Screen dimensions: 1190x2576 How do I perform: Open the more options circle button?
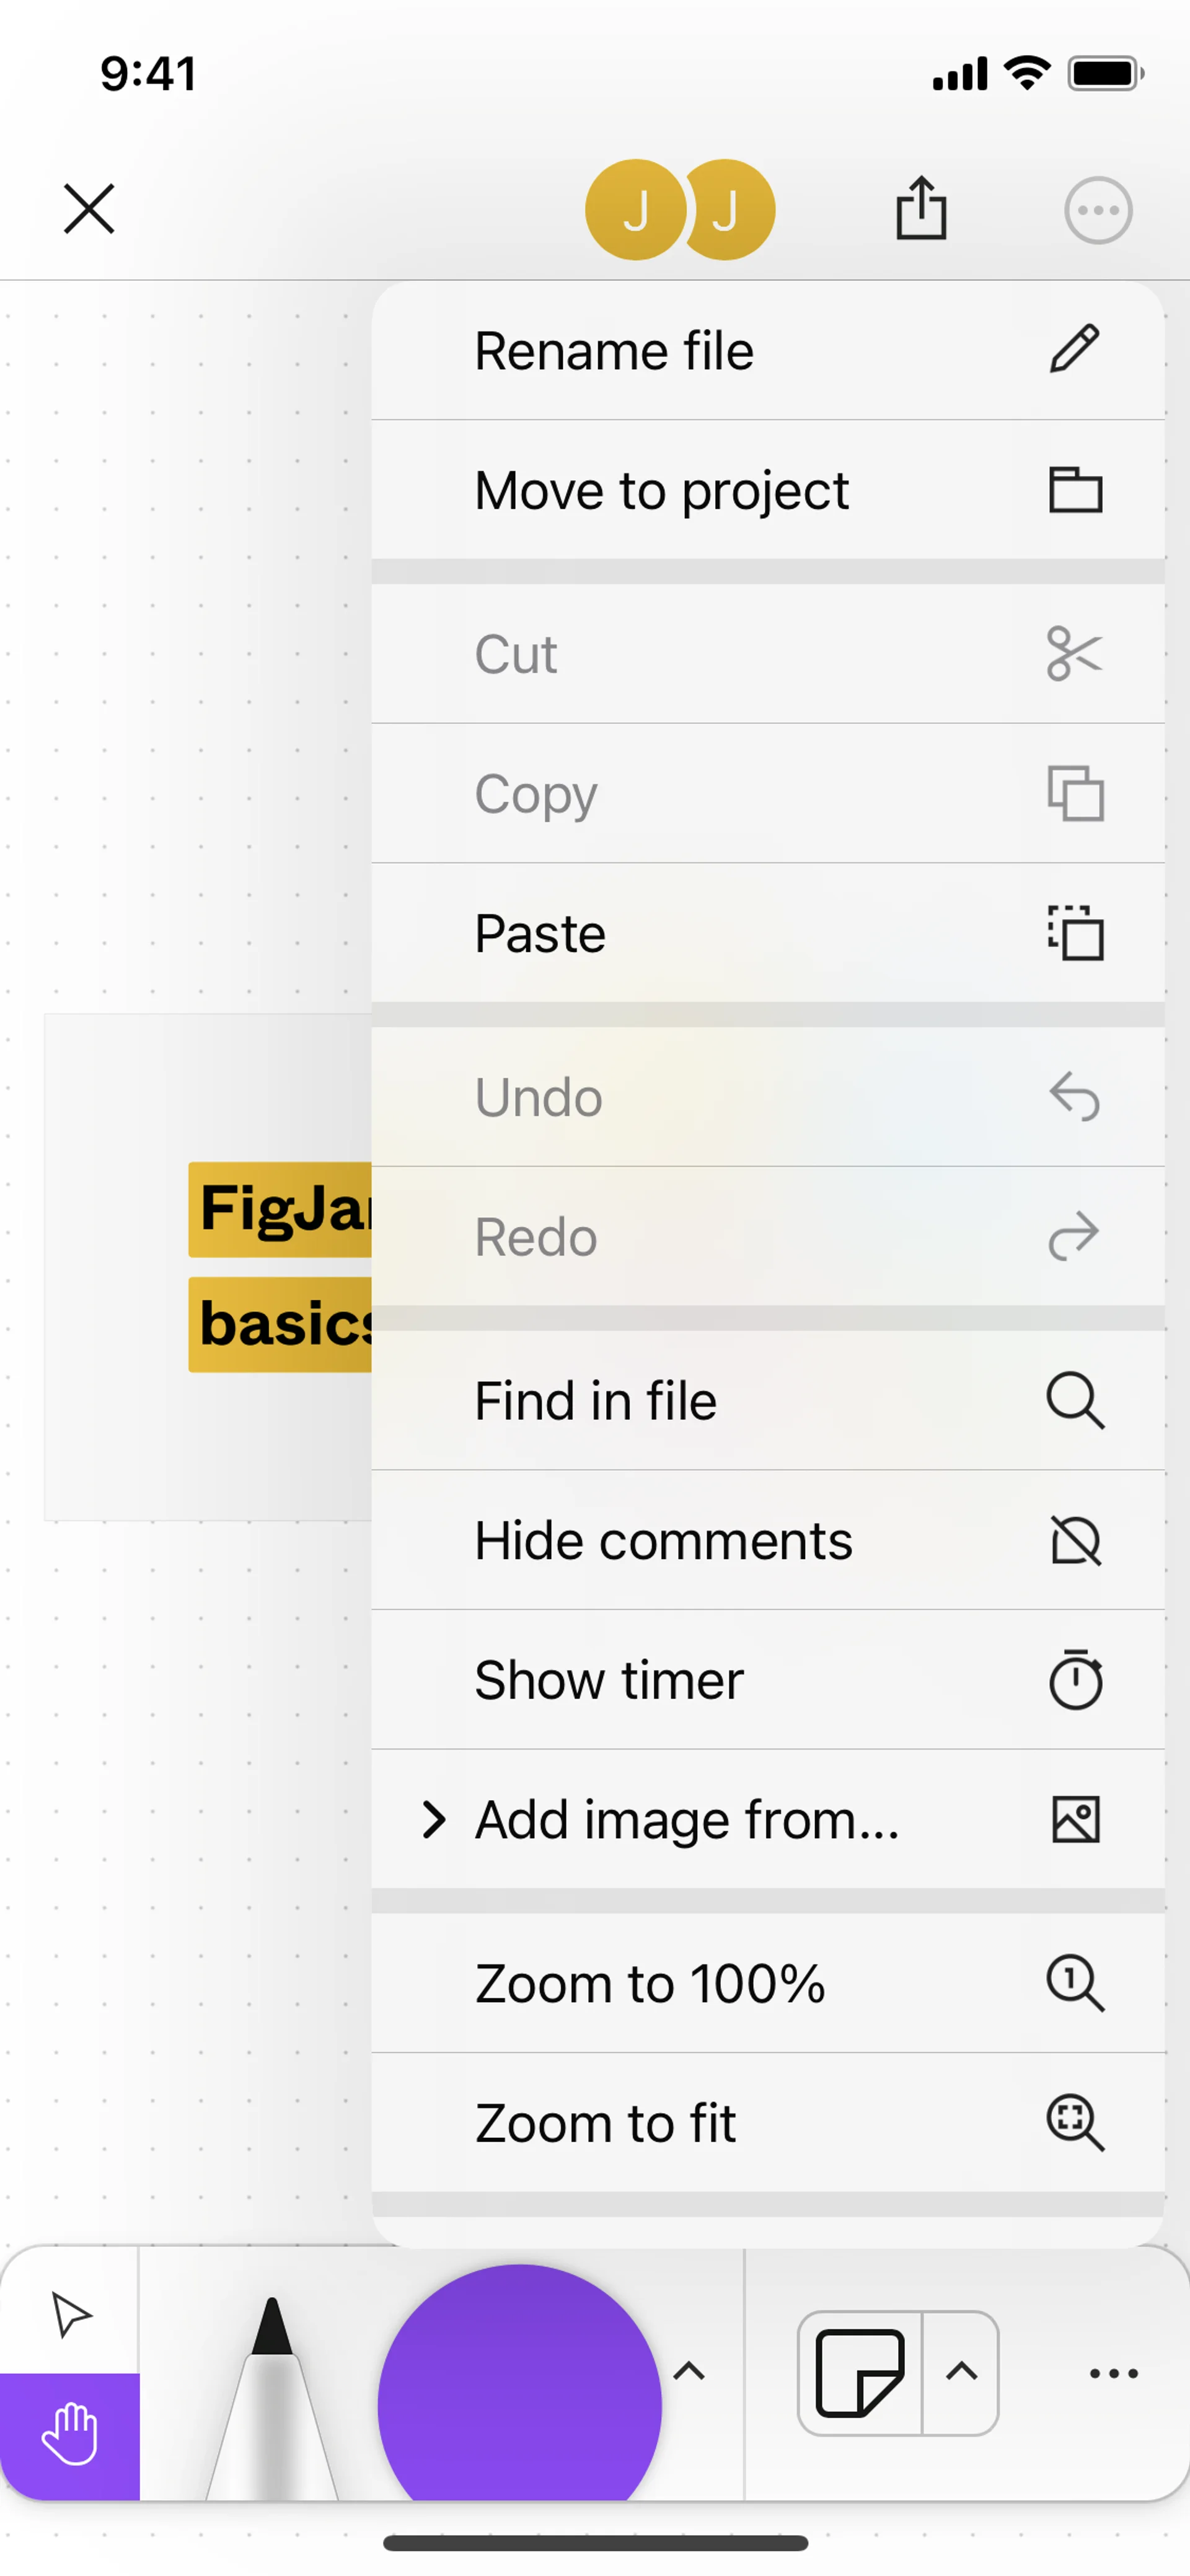[x=1098, y=210]
